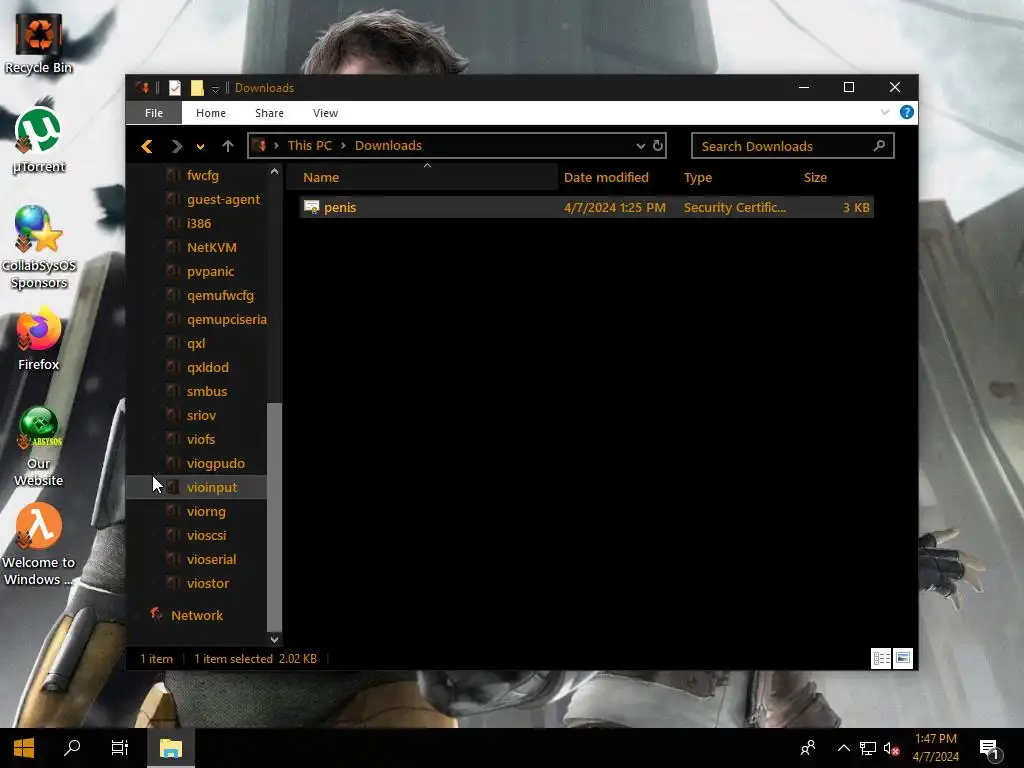
Task: Show hidden system tray icons
Action: (x=844, y=748)
